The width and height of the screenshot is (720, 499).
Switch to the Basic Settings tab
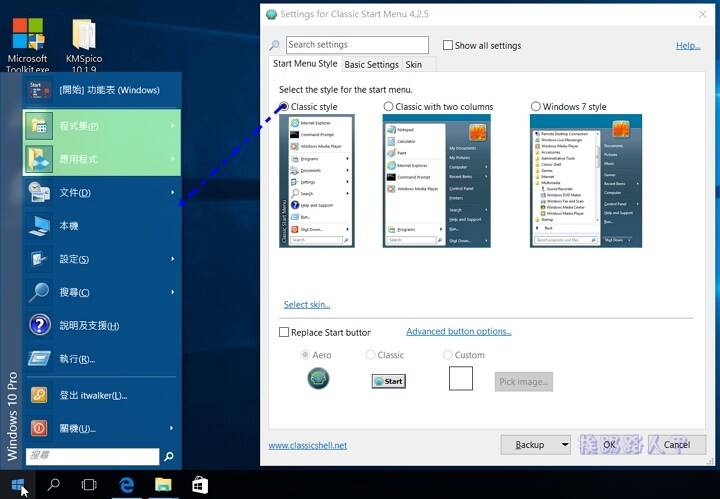pos(371,65)
